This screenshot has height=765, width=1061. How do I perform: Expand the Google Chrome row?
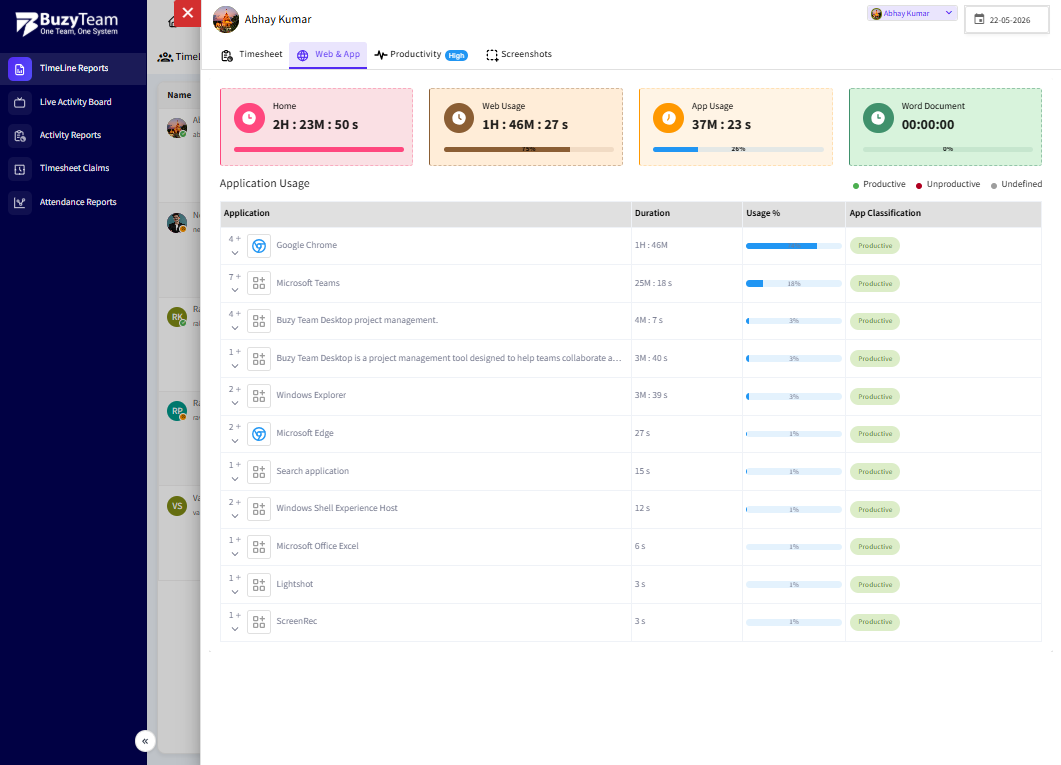235,253
